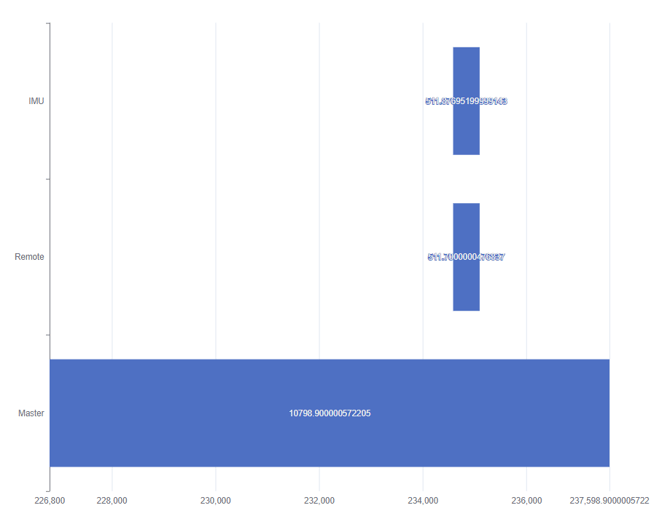Click the IMU bar's 511.87 value label
The height and width of the screenshot is (516, 670).
[x=466, y=101]
